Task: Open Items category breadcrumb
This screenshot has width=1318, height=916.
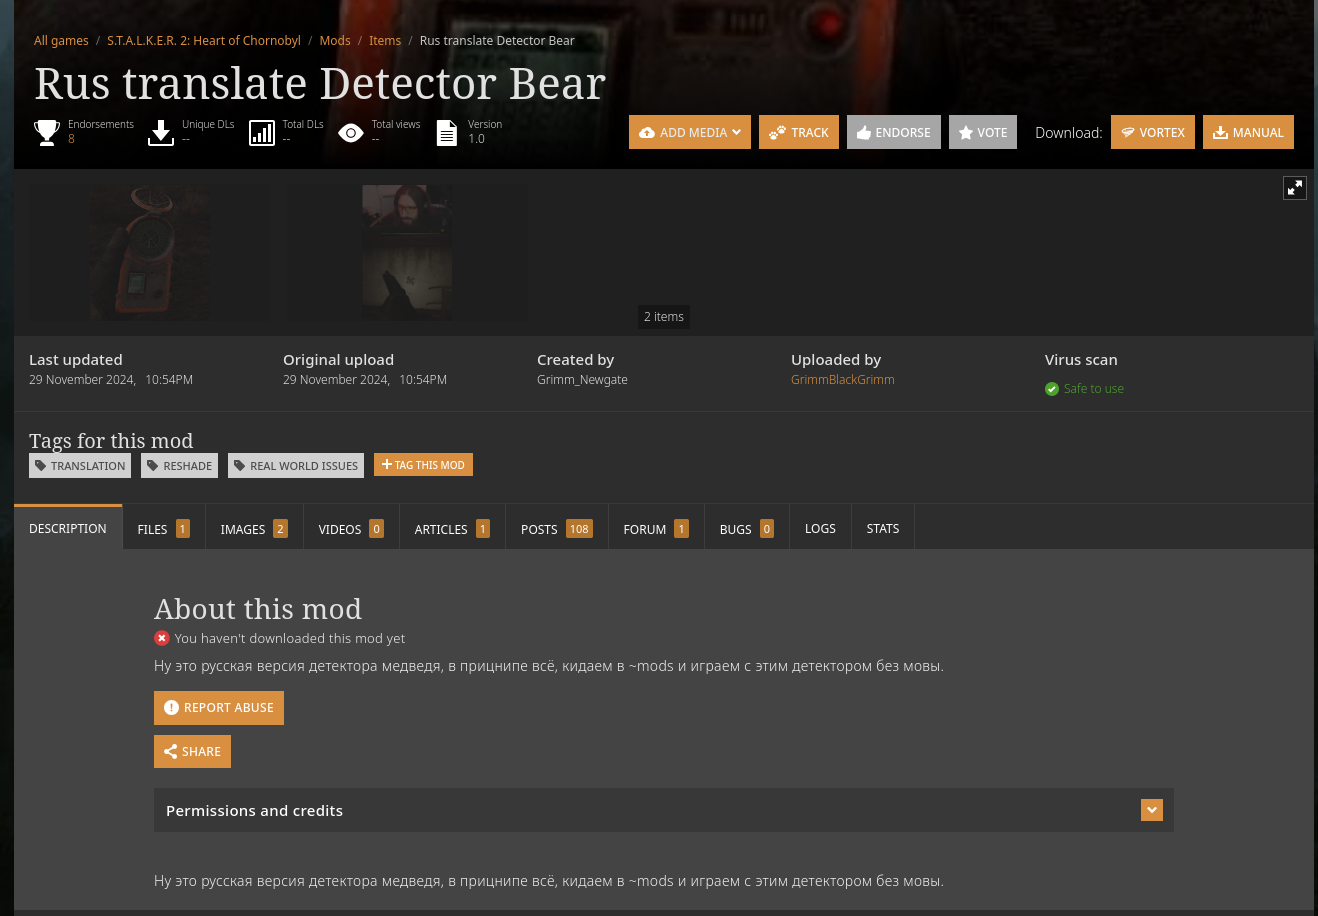Action: click(x=385, y=41)
